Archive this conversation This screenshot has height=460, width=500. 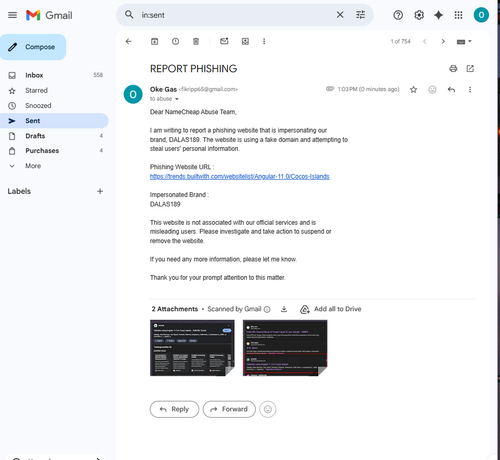click(x=154, y=41)
